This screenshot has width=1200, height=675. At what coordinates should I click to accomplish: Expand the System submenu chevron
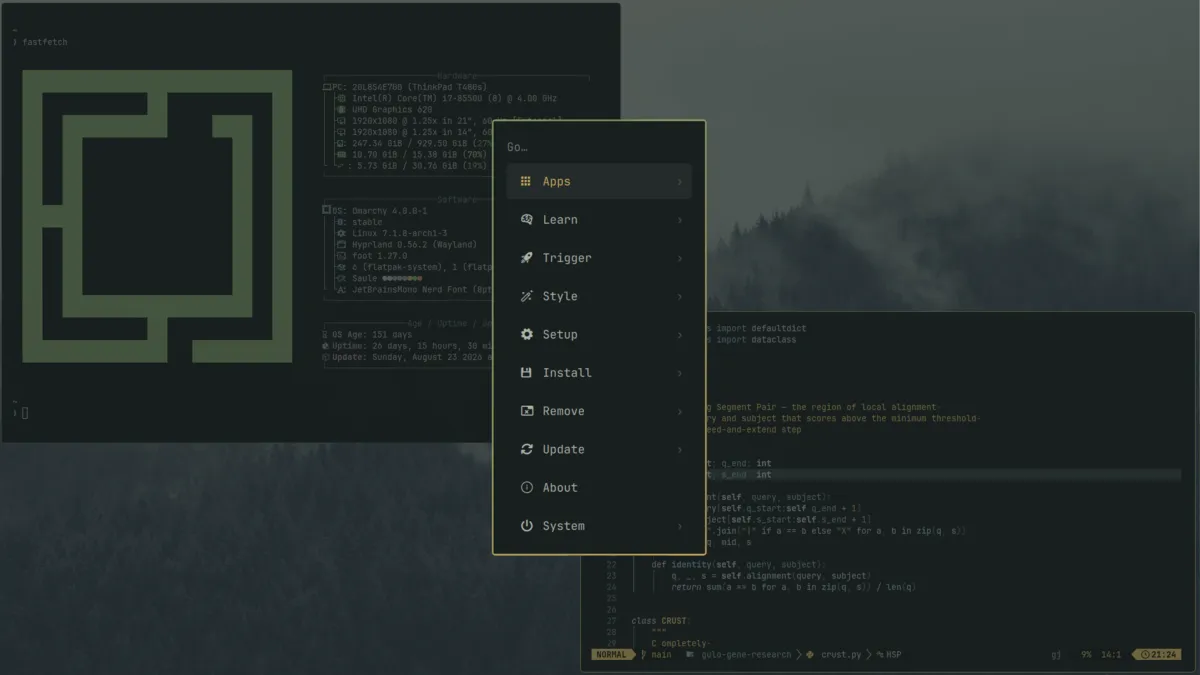[680, 526]
